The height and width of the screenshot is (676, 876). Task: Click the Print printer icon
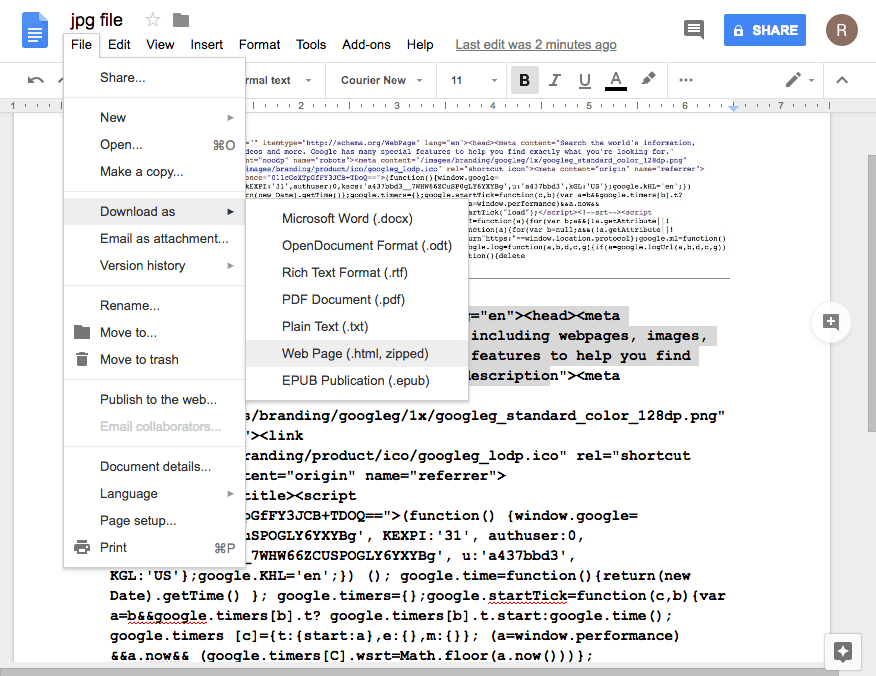click(82, 548)
